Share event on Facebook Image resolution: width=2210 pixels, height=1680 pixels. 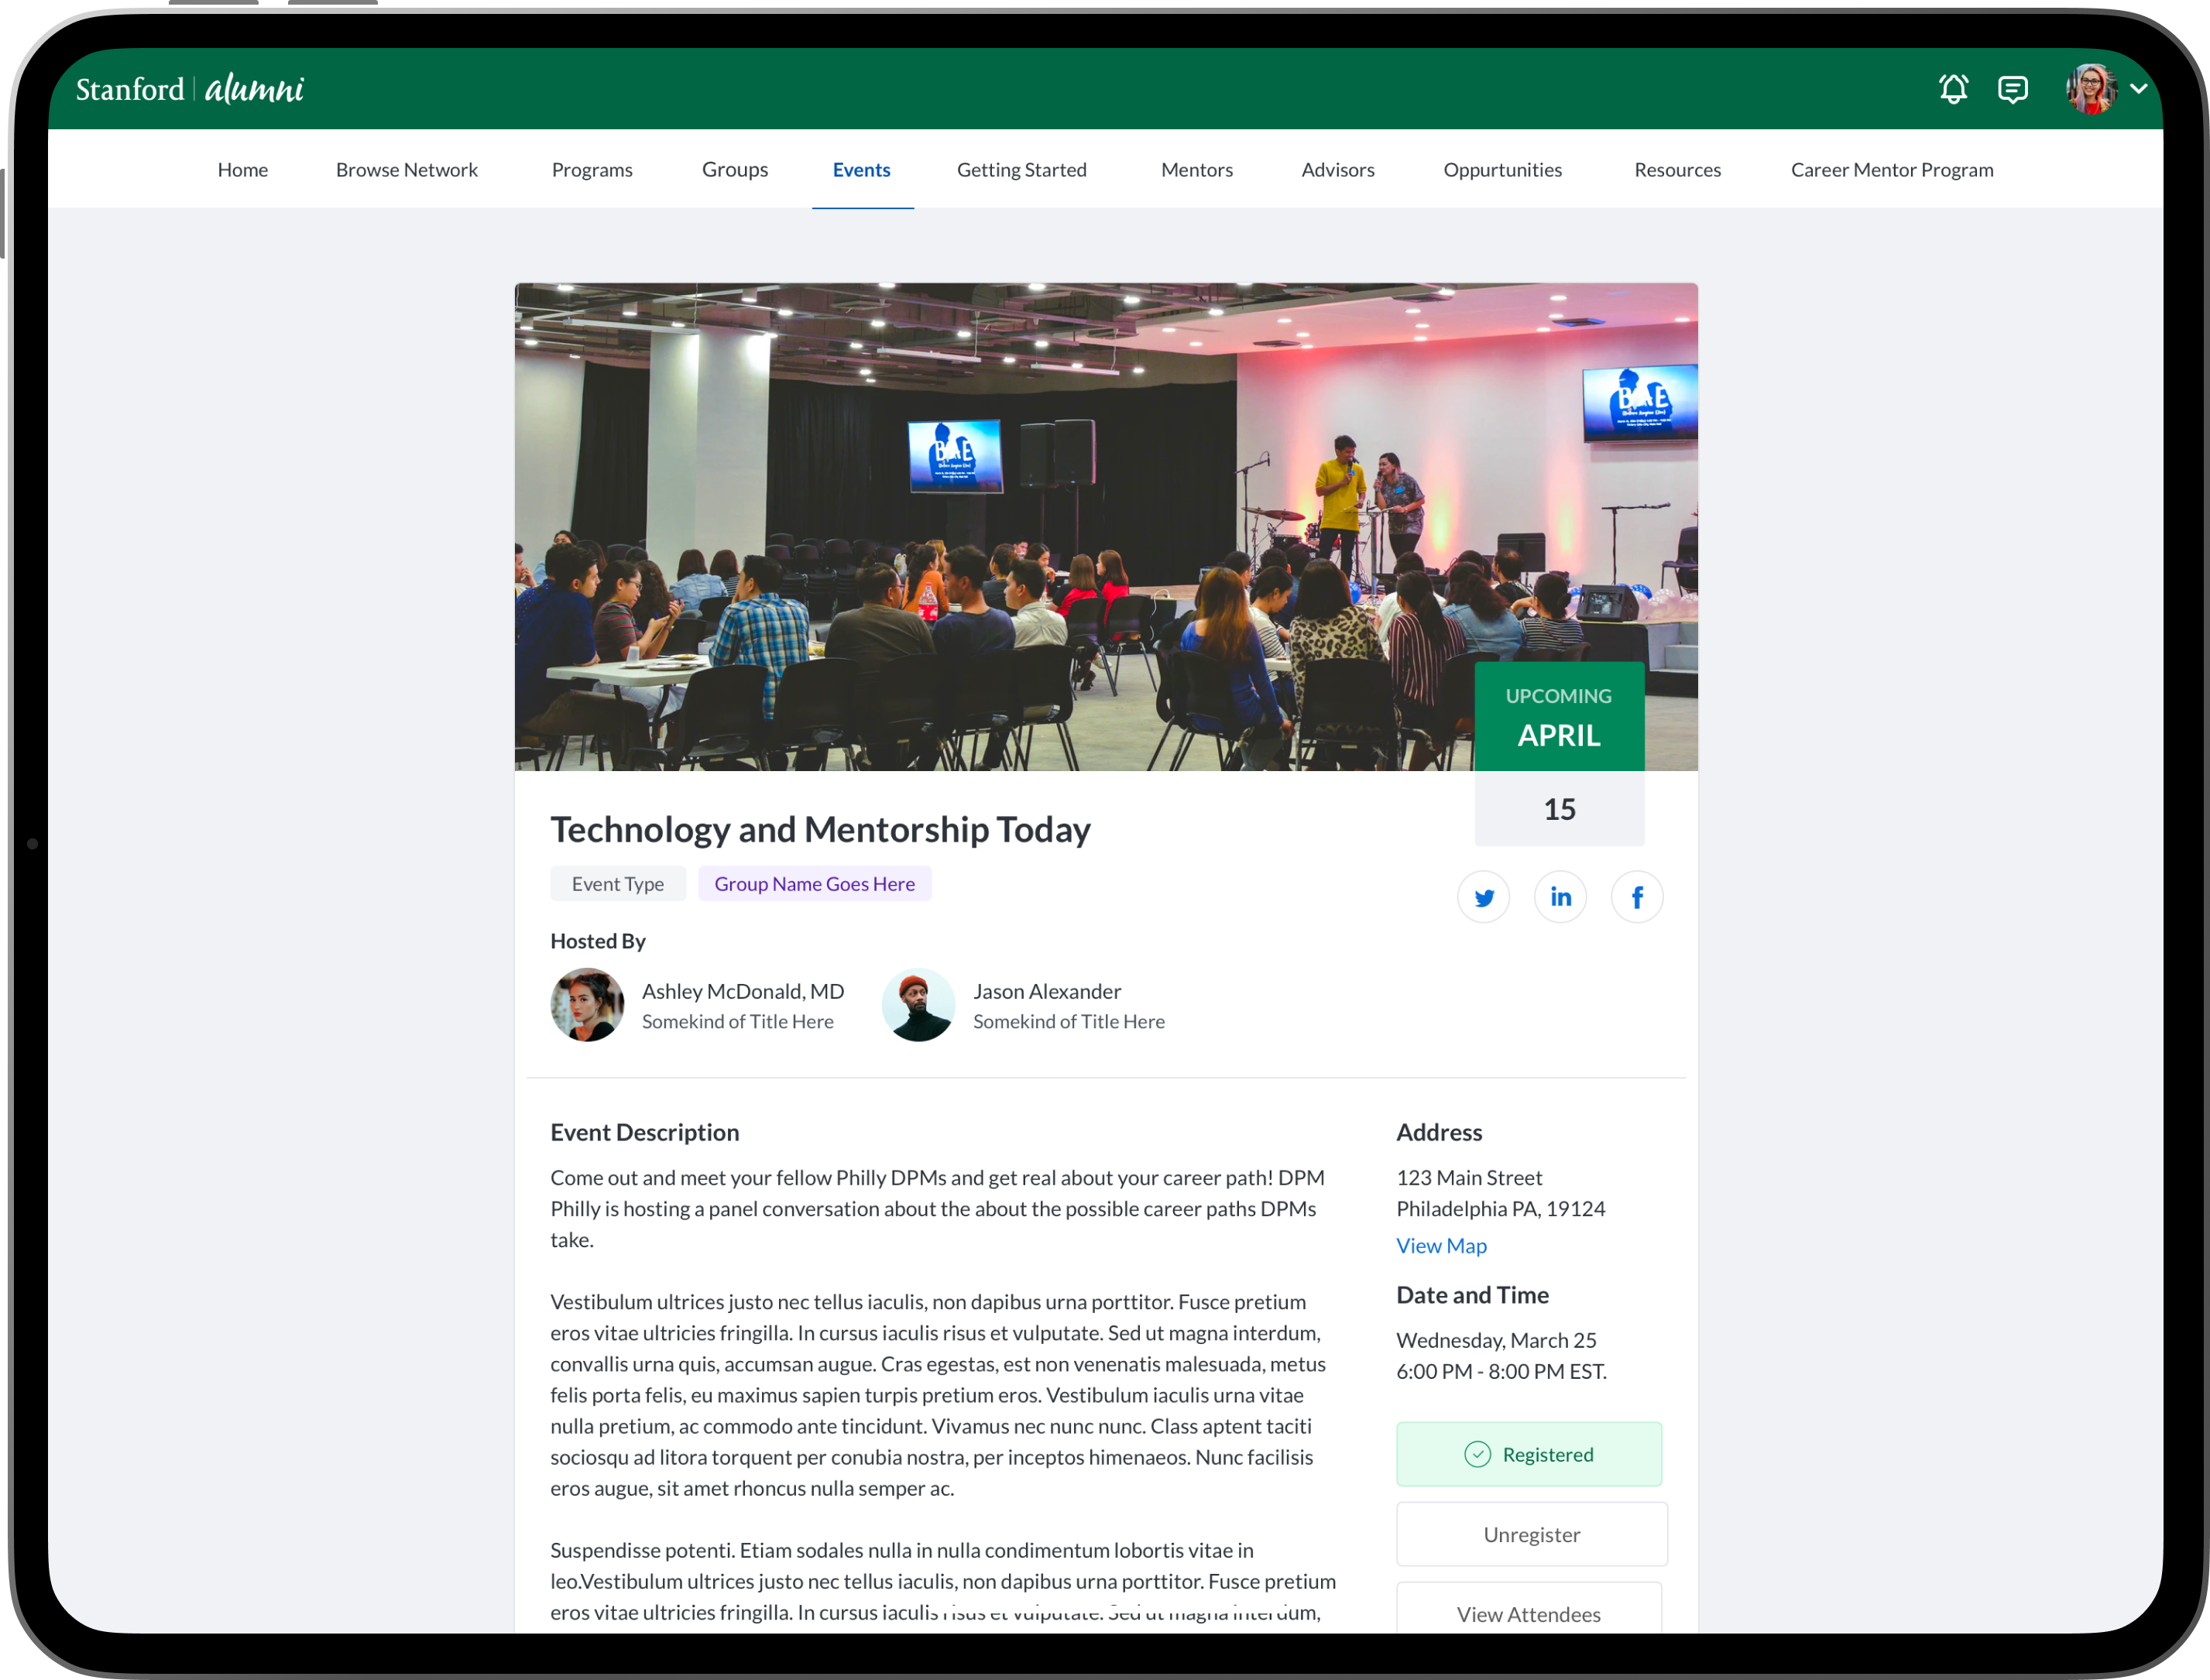coord(1637,897)
